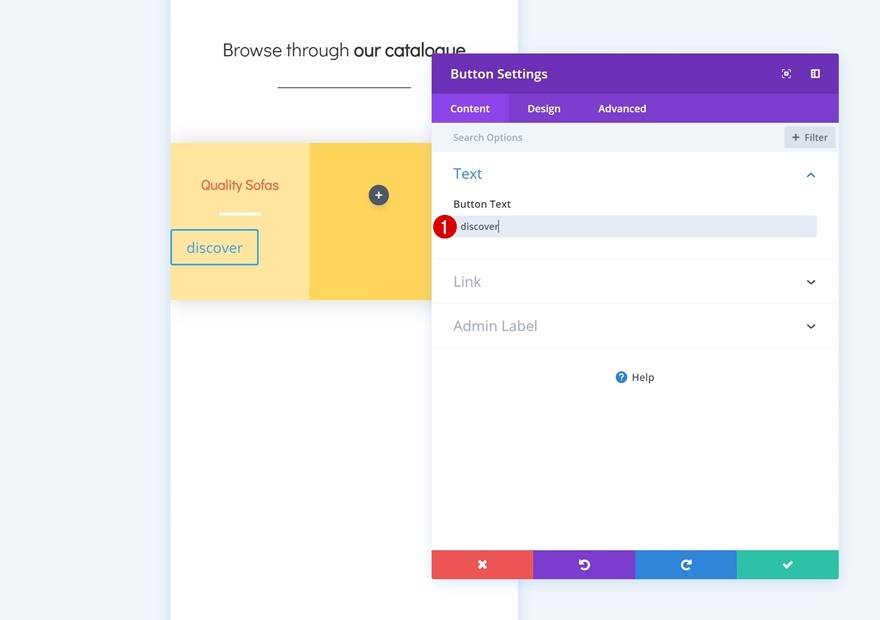The width and height of the screenshot is (880, 620).
Task: Click the purple undo arrow button
Action: 584,564
